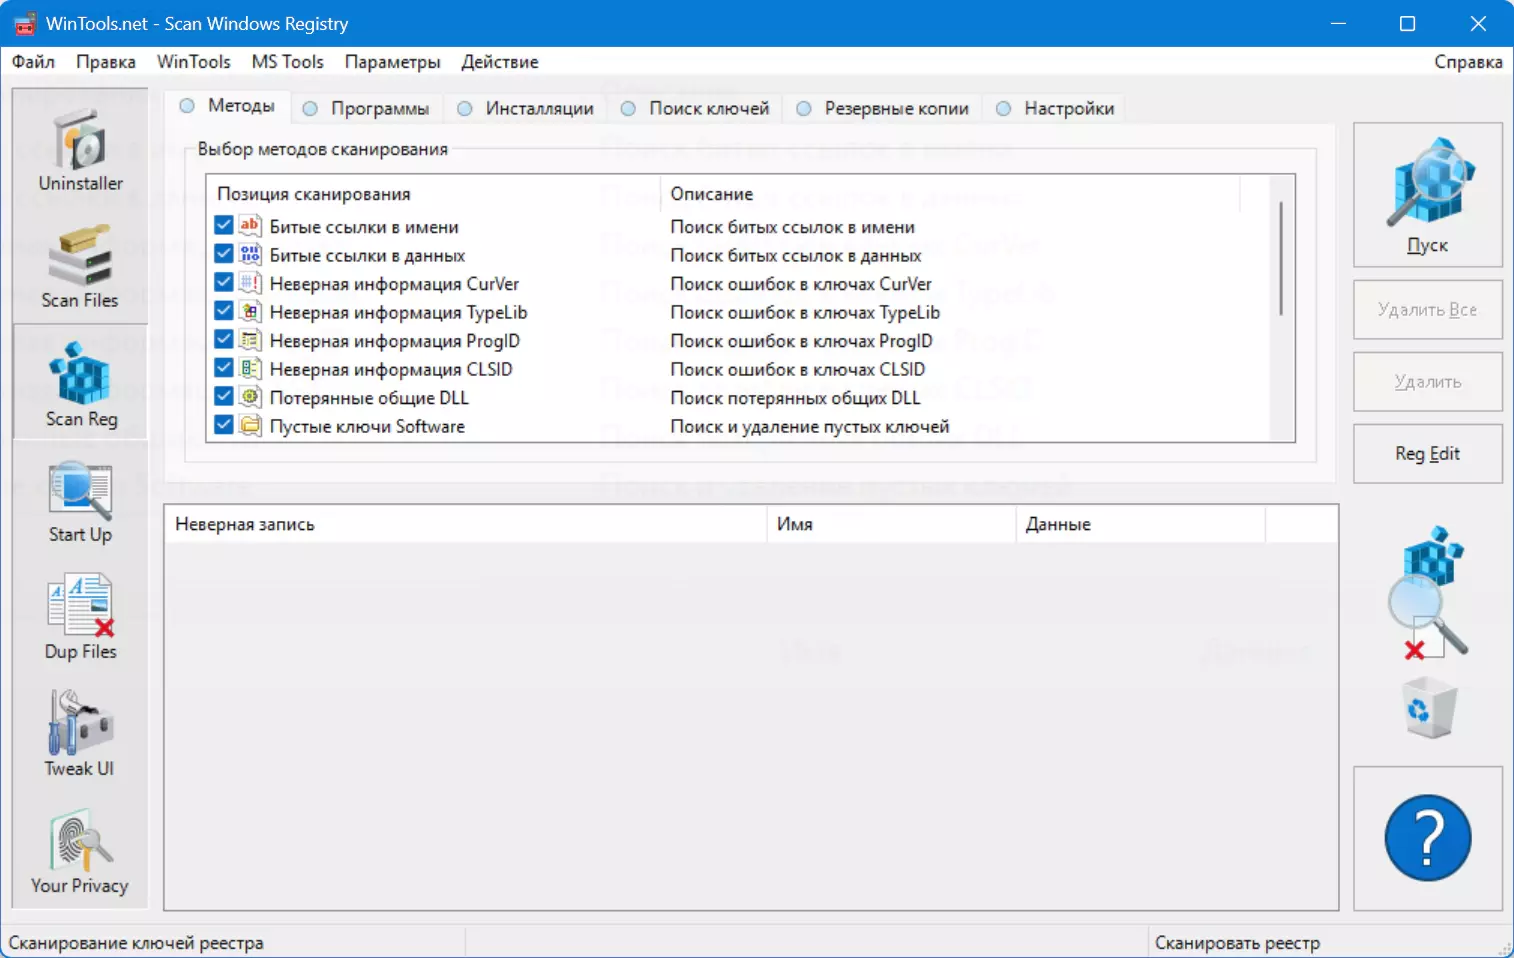The width and height of the screenshot is (1514, 958).
Task: Click the Удалить button
Action: pos(1427,382)
